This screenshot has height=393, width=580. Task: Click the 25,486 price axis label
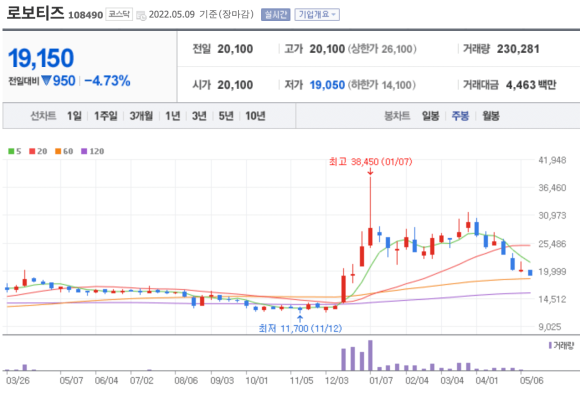click(552, 244)
